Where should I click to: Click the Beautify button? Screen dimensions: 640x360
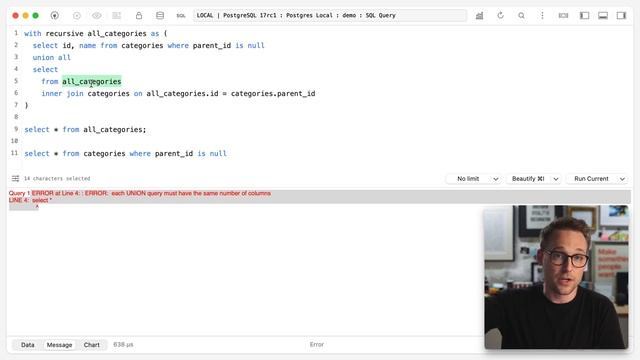pyautogui.click(x=528, y=179)
